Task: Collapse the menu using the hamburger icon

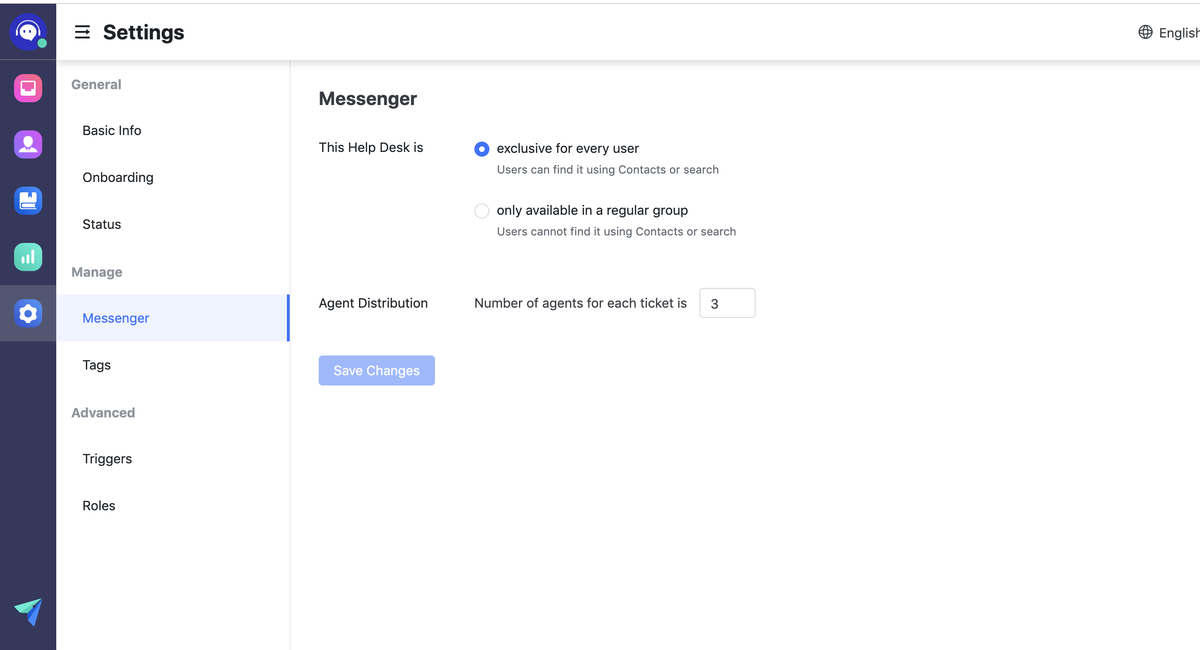Action: point(83,32)
